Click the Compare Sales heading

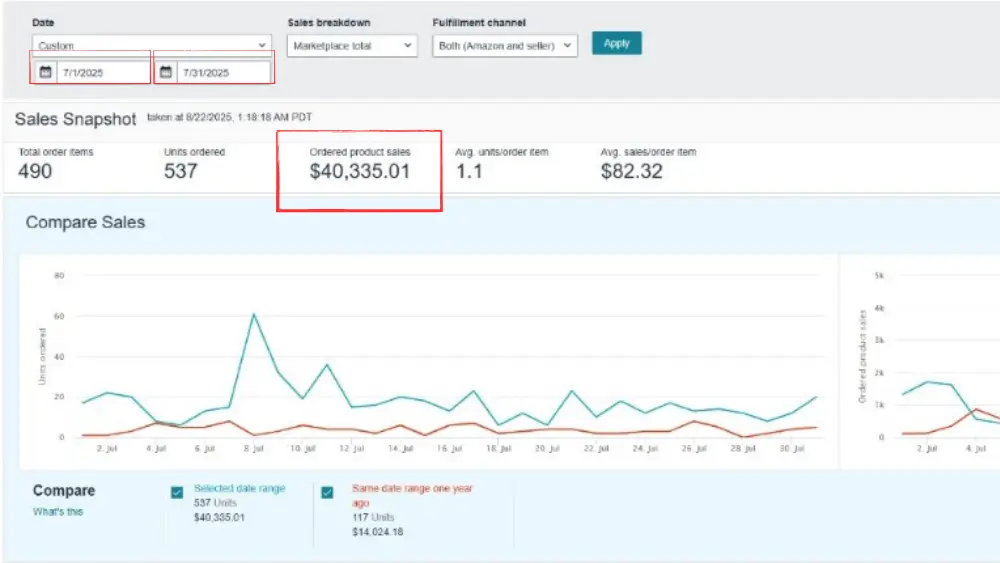tap(85, 222)
